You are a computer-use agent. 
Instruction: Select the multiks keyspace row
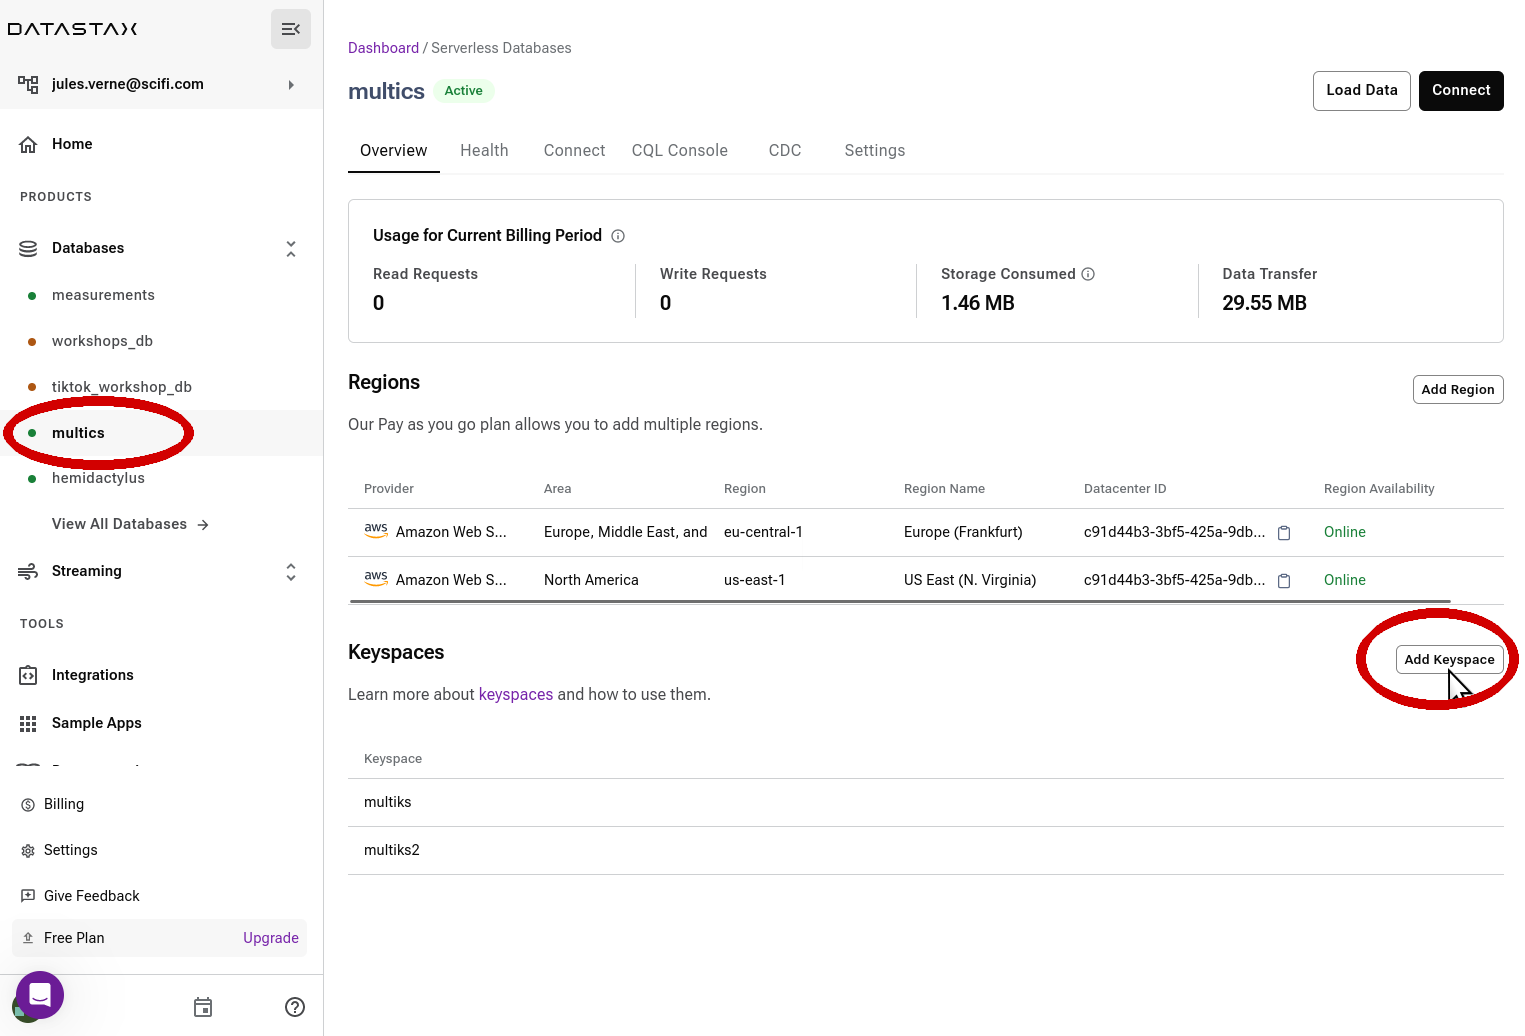click(x=926, y=802)
